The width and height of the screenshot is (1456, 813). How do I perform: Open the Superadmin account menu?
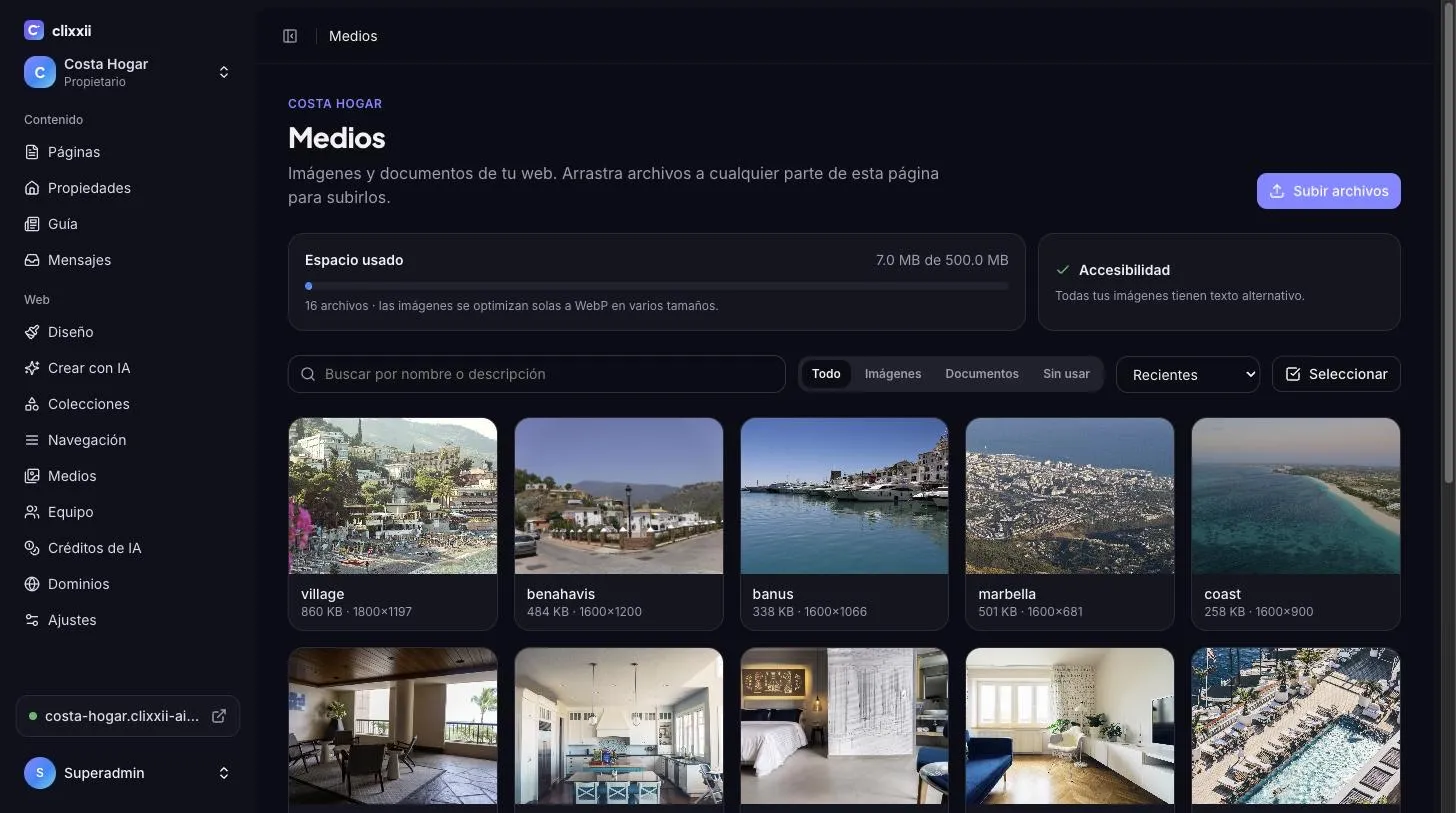(x=128, y=773)
